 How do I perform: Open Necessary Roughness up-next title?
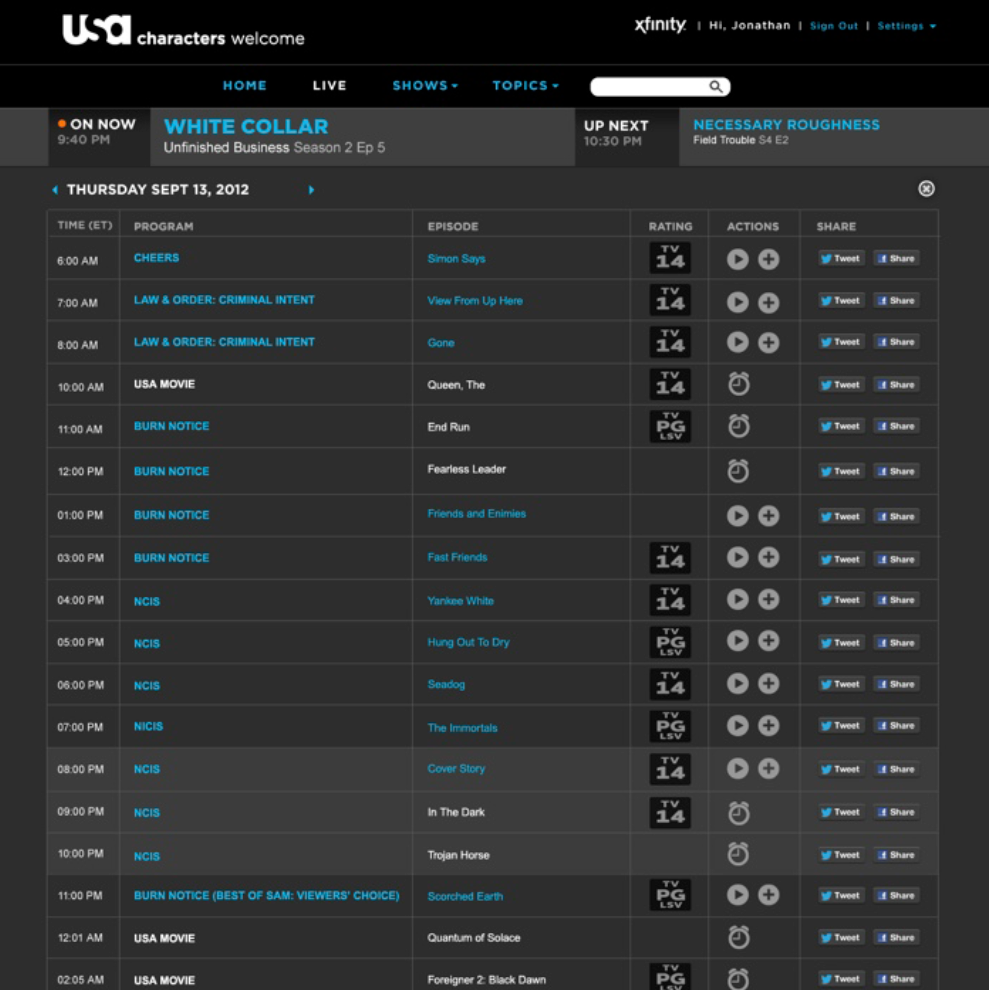(786, 125)
